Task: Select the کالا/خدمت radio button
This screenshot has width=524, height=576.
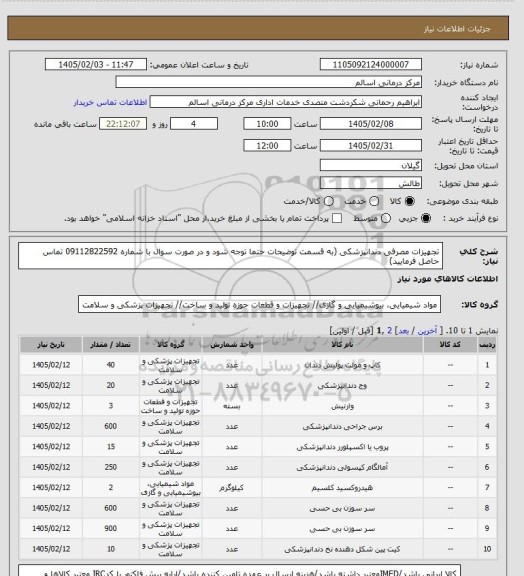Action: [x=329, y=201]
